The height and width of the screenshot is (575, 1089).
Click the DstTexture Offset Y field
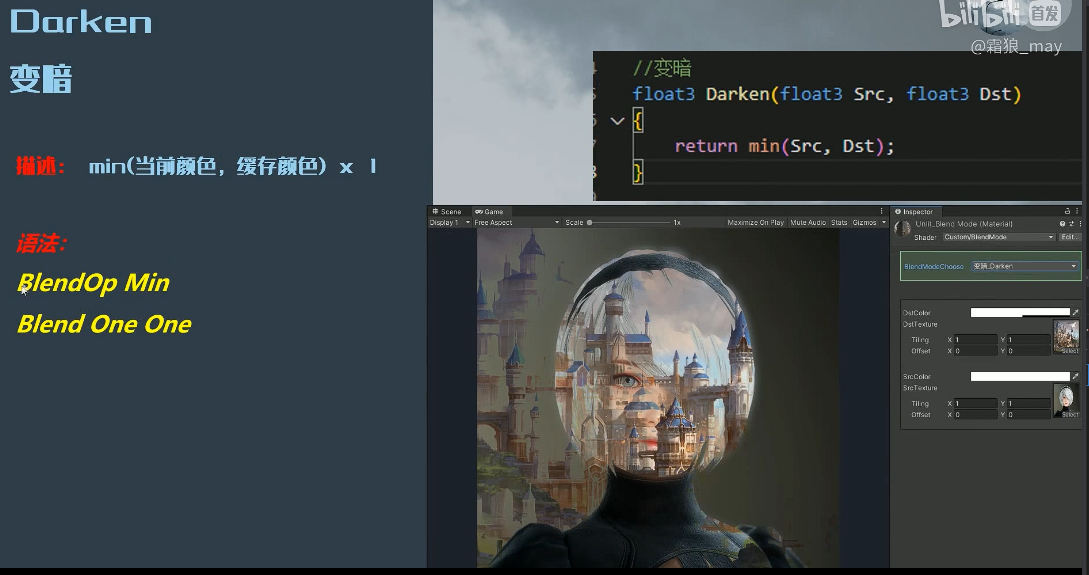[x=1029, y=351]
